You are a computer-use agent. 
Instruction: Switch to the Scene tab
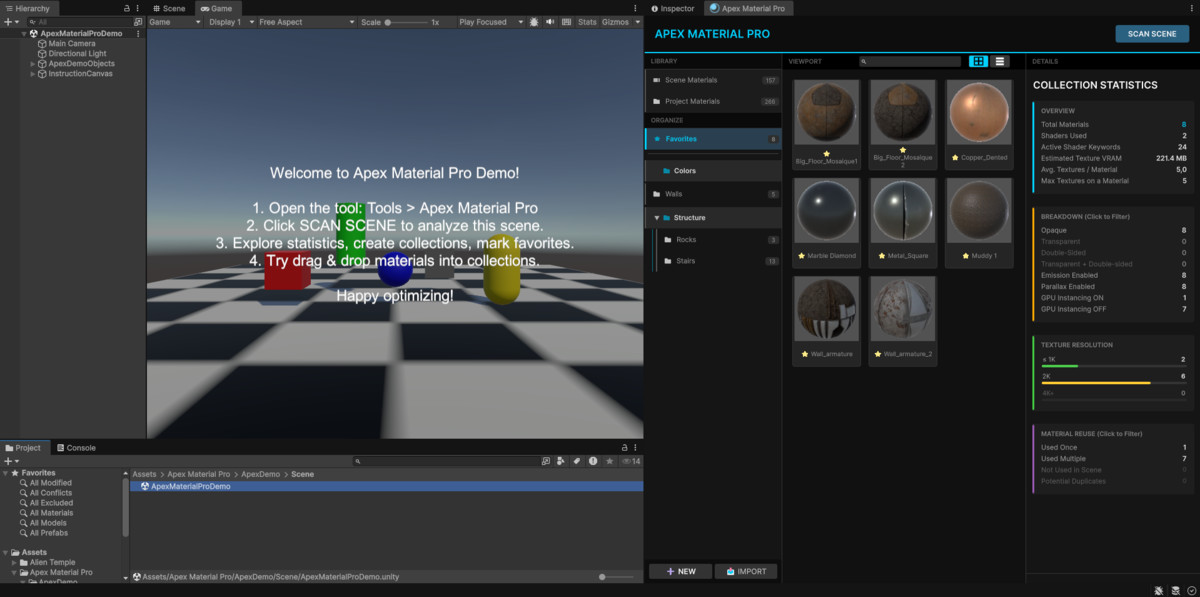pyautogui.click(x=169, y=8)
